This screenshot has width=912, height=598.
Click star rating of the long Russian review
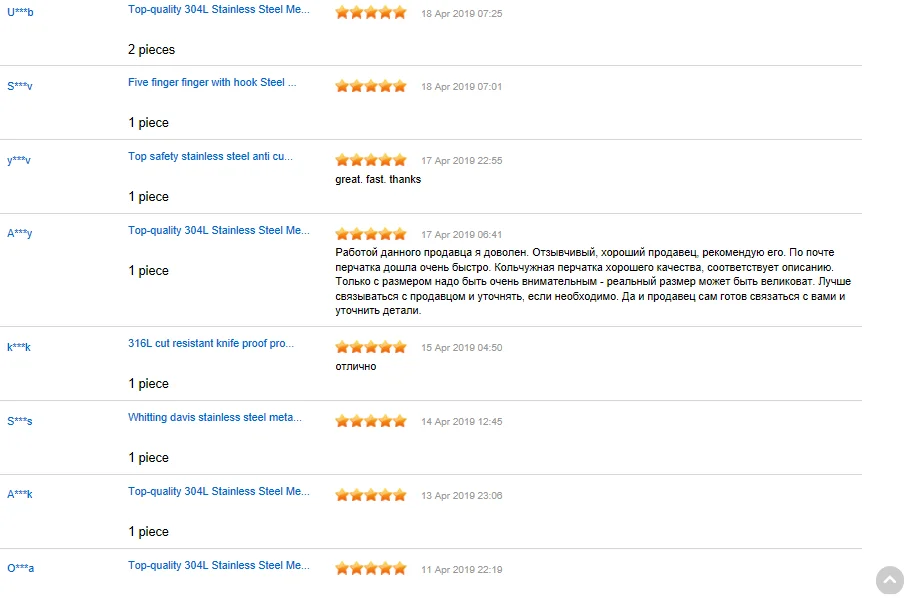[x=371, y=234]
